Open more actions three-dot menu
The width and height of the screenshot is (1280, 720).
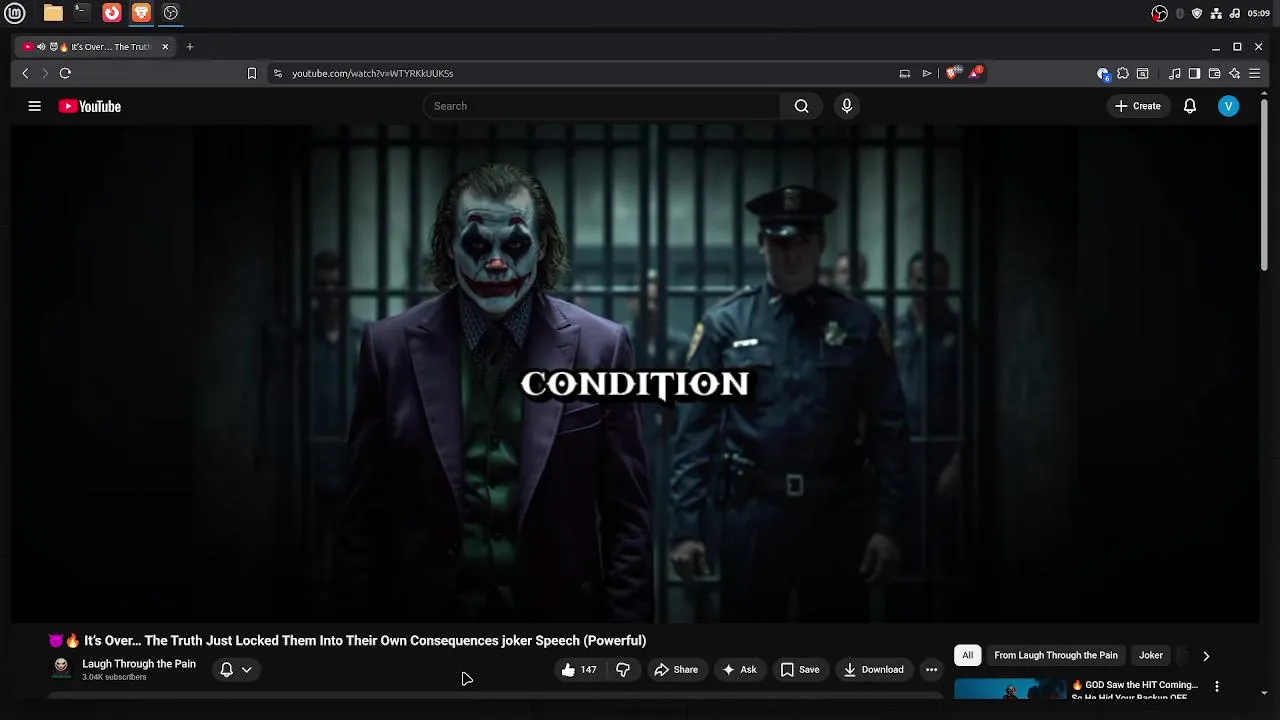coord(931,670)
